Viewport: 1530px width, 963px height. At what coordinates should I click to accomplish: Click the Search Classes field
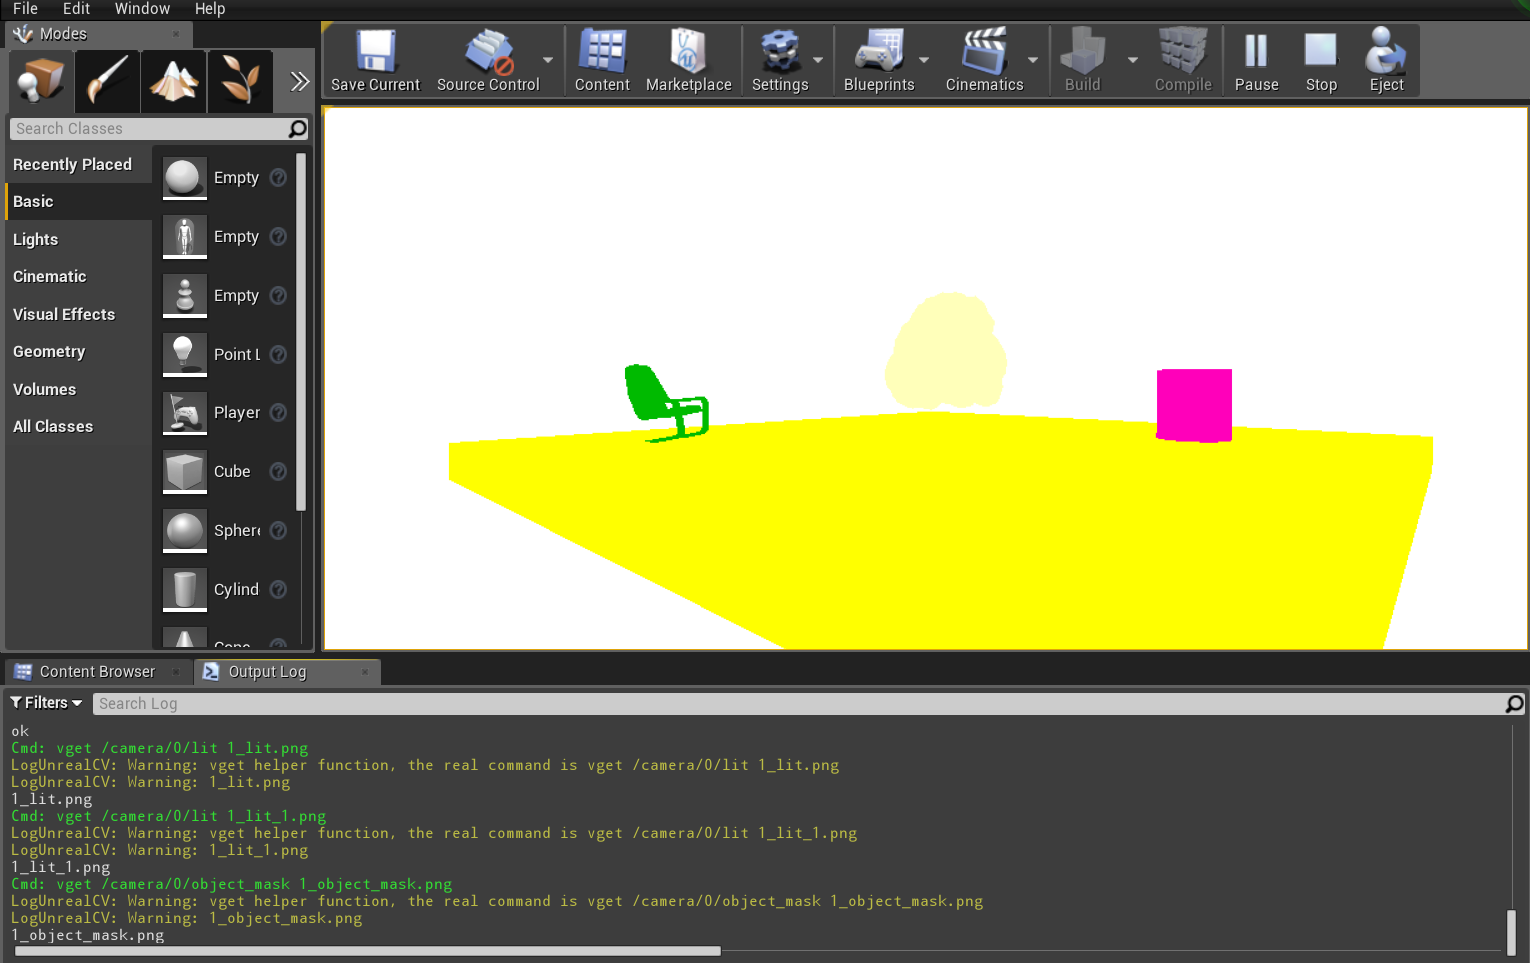point(150,128)
